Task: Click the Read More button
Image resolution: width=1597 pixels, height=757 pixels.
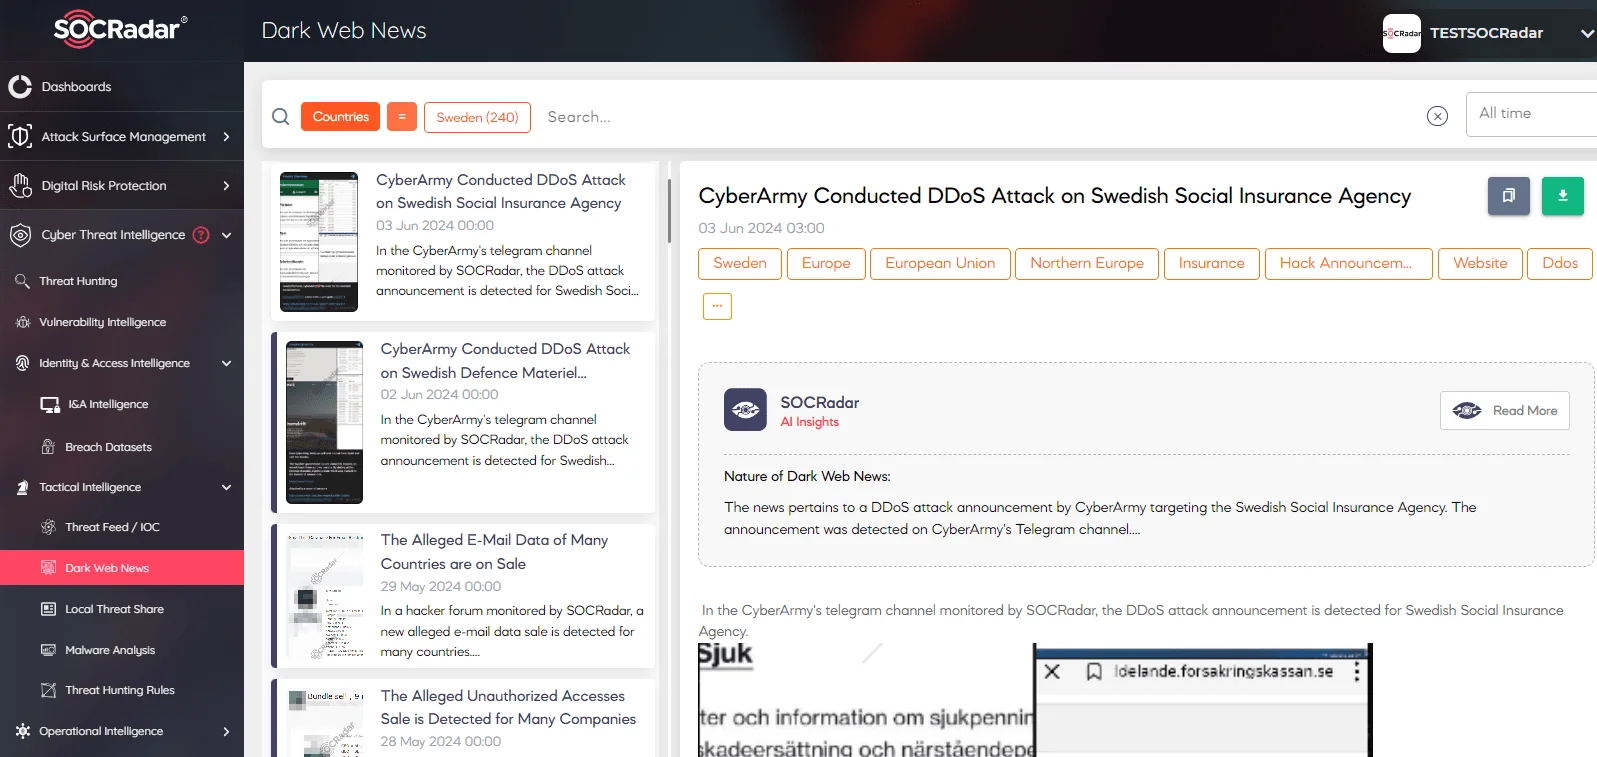Action: (1504, 411)
